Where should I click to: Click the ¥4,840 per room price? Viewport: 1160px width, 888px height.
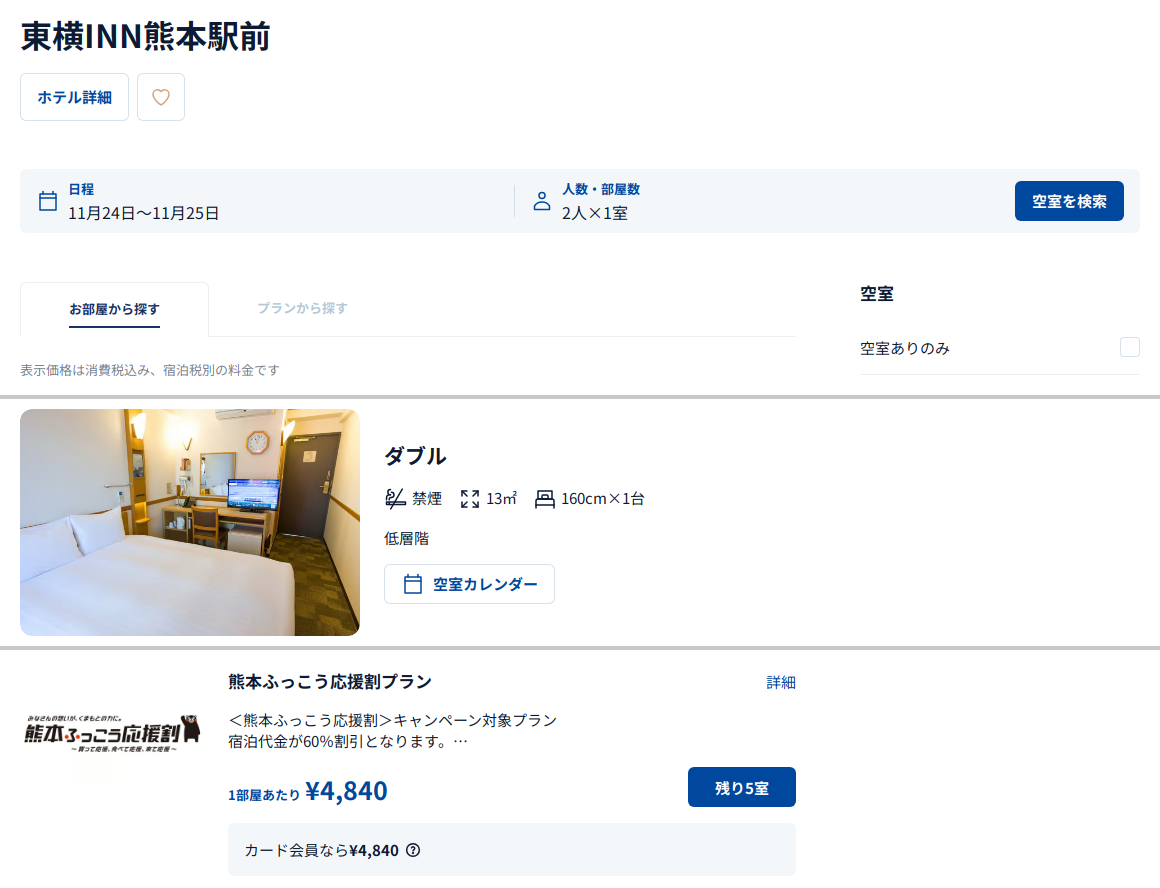point(345,791)
